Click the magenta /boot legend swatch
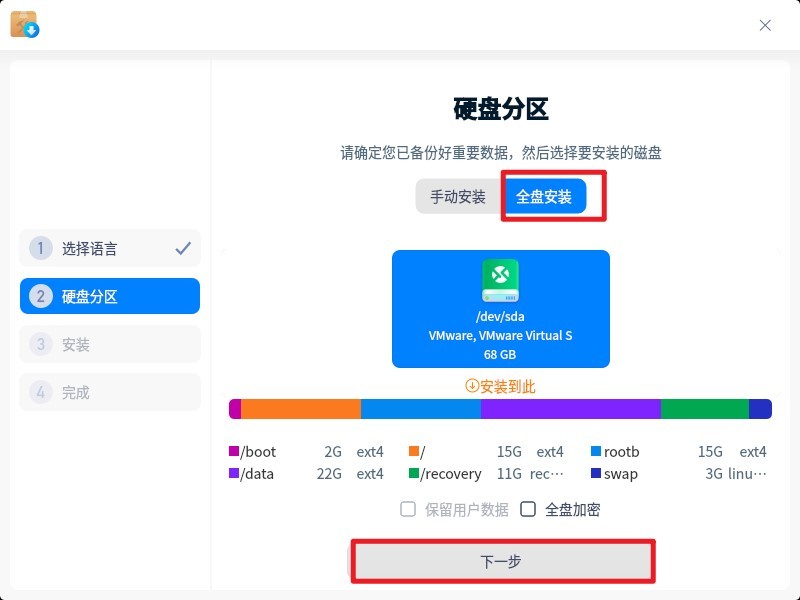Viewport: 800px width, 600px height. (x=234, y=451)
